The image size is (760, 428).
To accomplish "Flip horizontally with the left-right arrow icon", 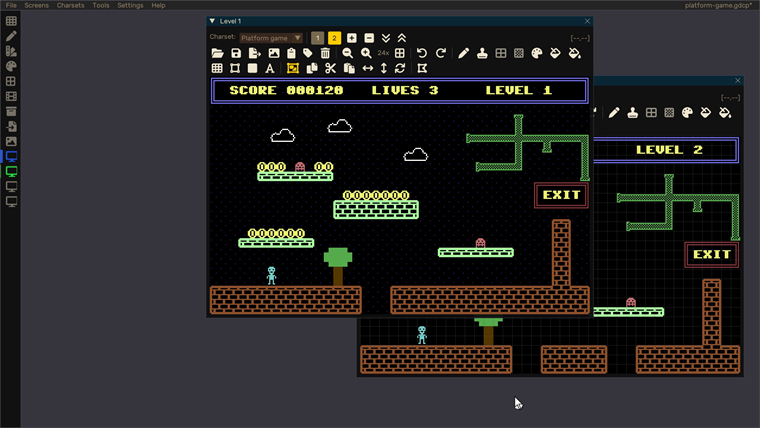I will coord(368,68).
